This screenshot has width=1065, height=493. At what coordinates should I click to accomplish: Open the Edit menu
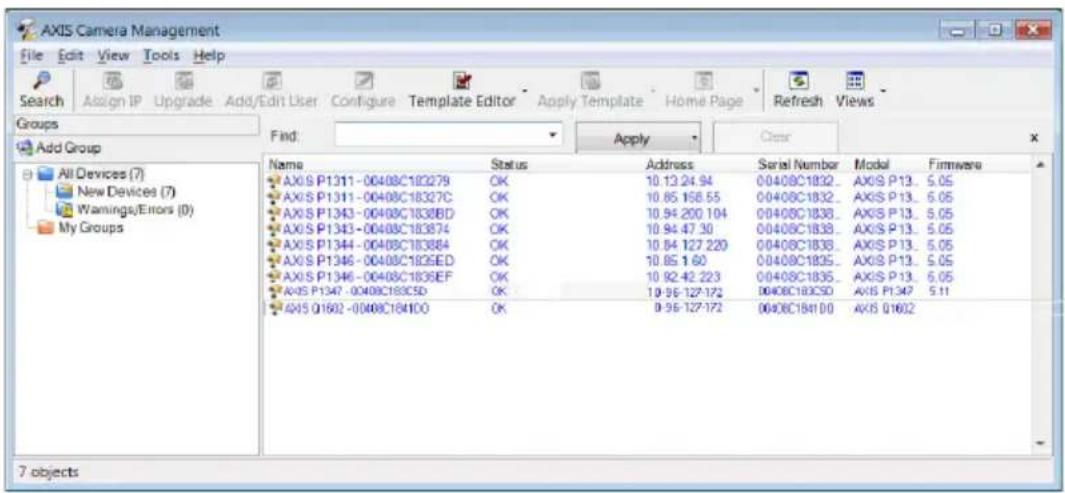click(x=69, y=54)
